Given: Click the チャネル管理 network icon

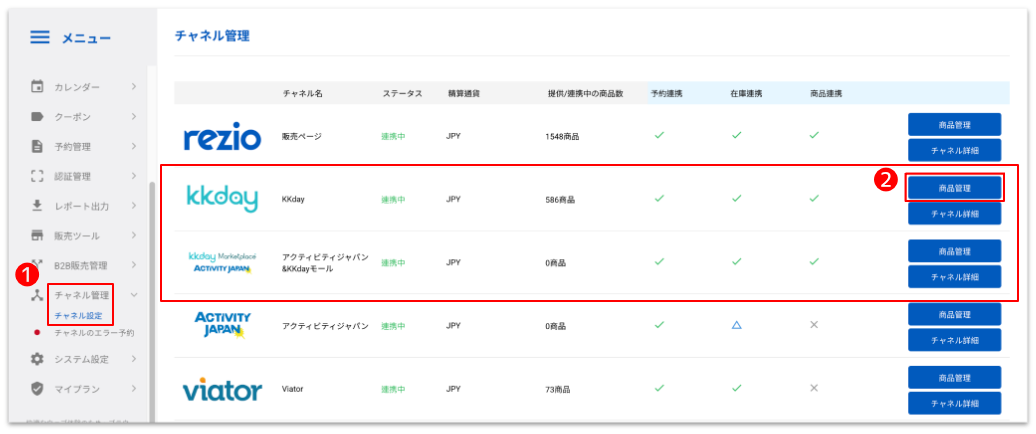Looking at the screenshot, I should point(38,295).
